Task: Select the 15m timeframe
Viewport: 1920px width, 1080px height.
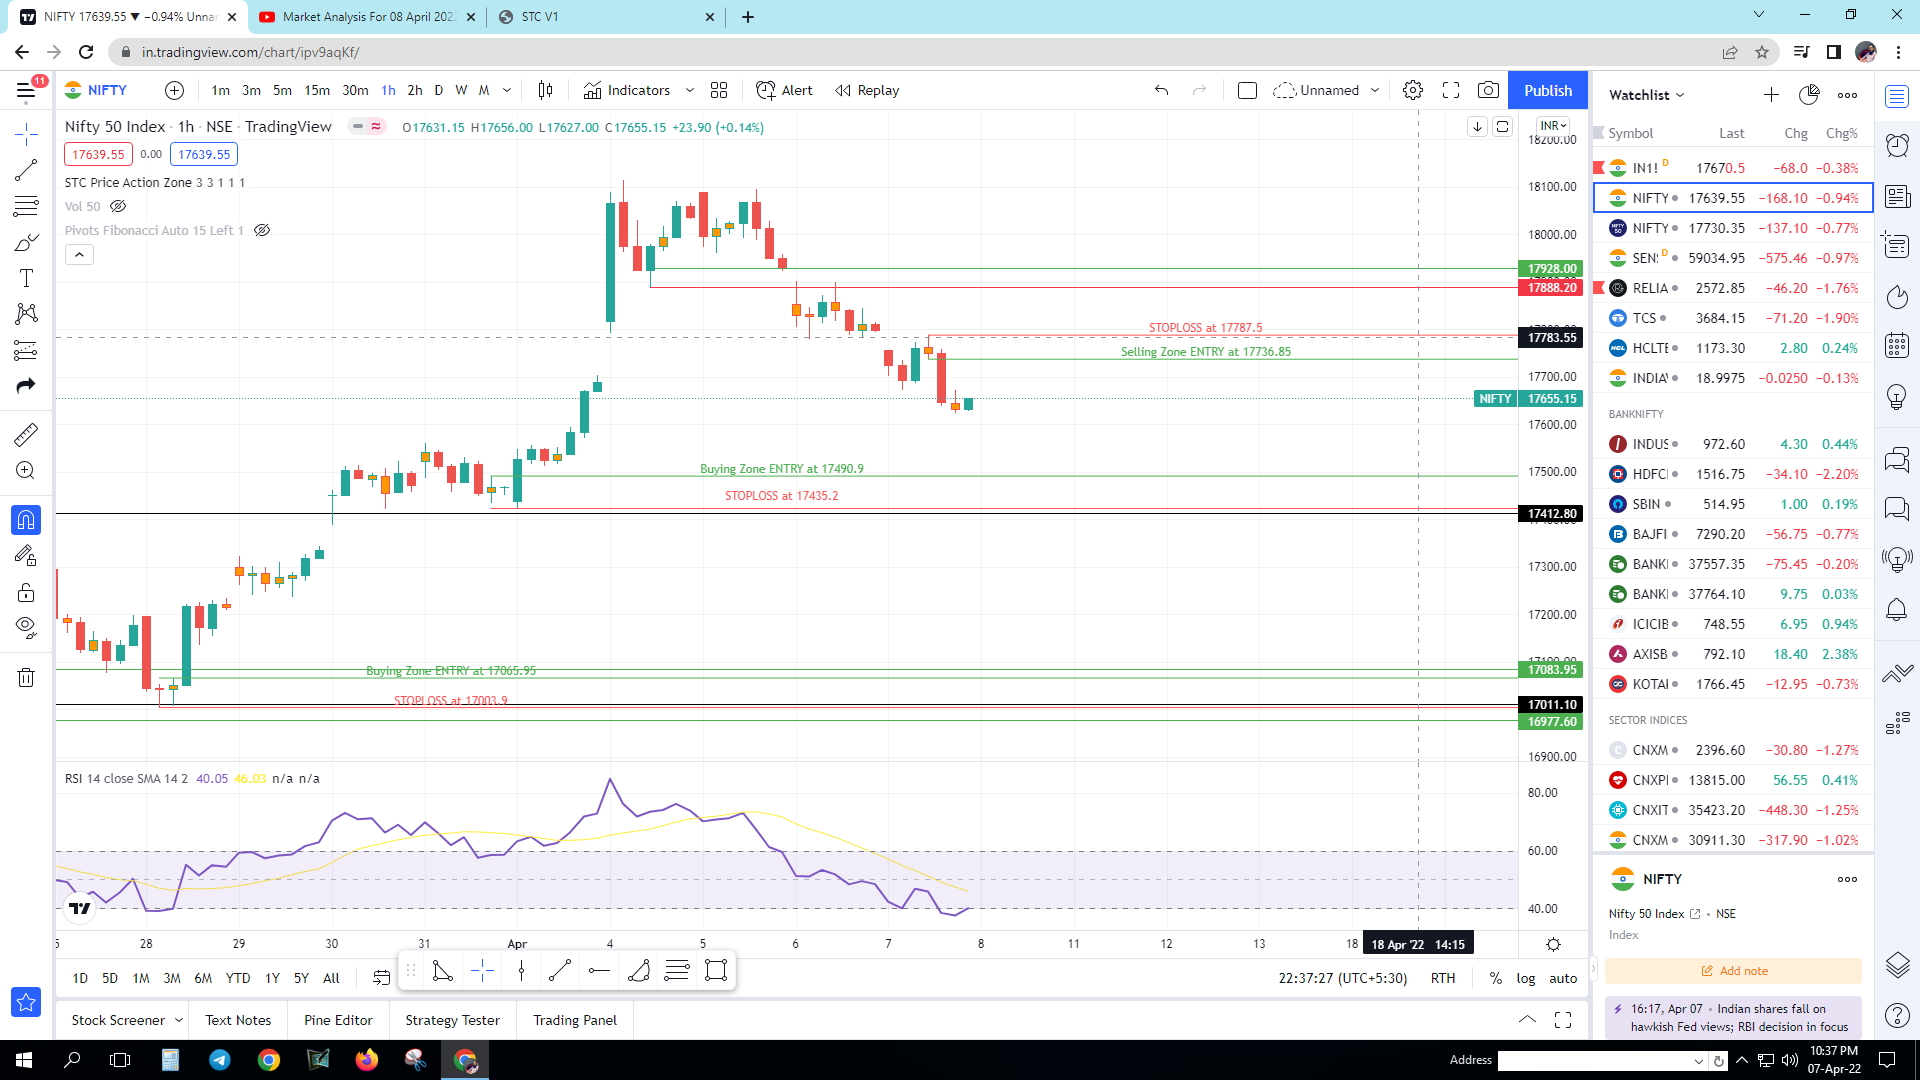Action: pyautogui.click(x=317, y=90)
